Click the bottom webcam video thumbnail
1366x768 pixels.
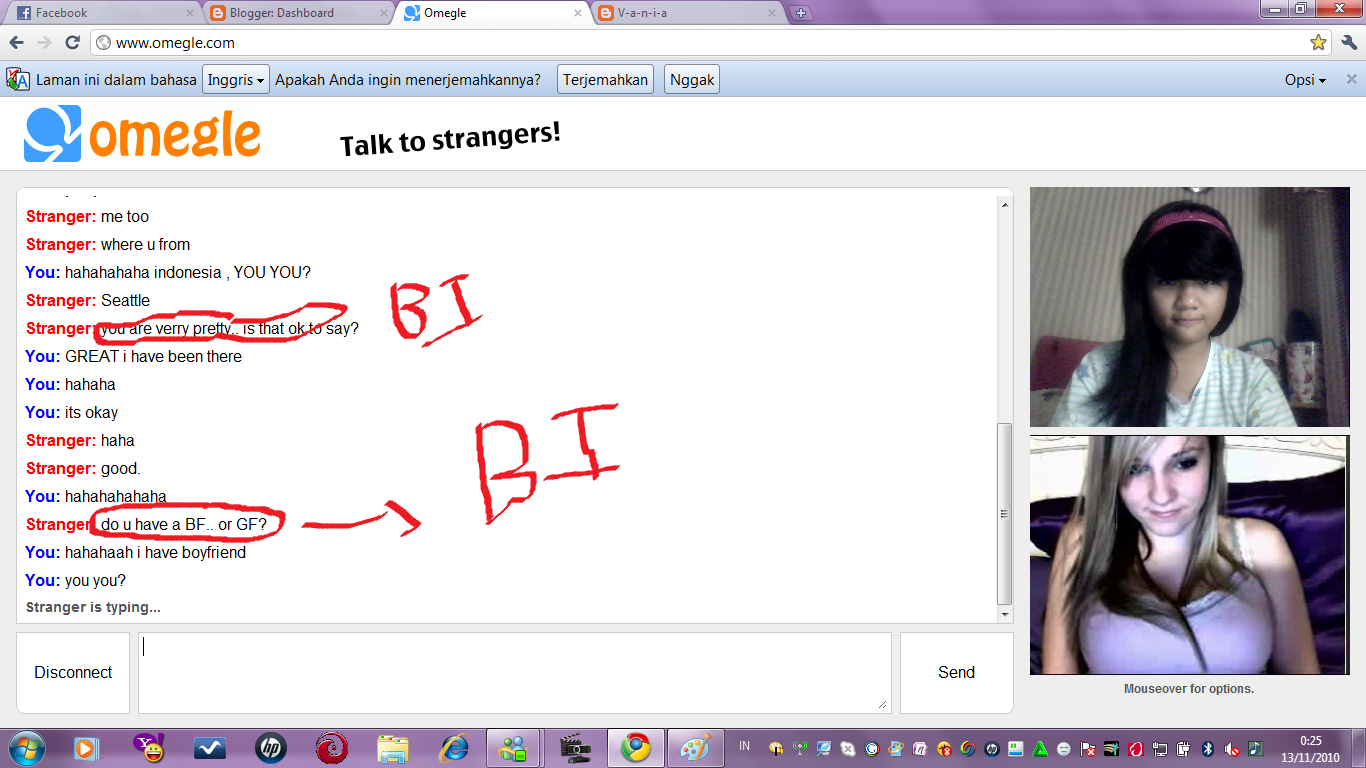pyautogui.click(x=1189, y=555)
